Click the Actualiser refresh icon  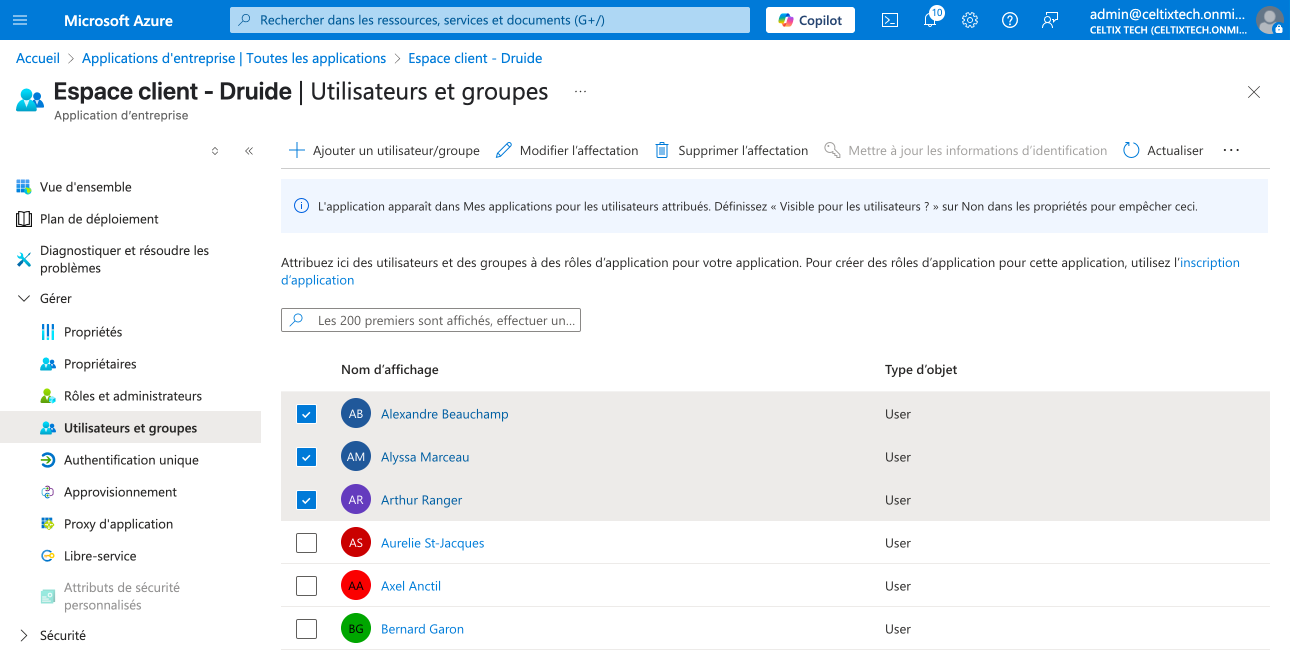1131,150
